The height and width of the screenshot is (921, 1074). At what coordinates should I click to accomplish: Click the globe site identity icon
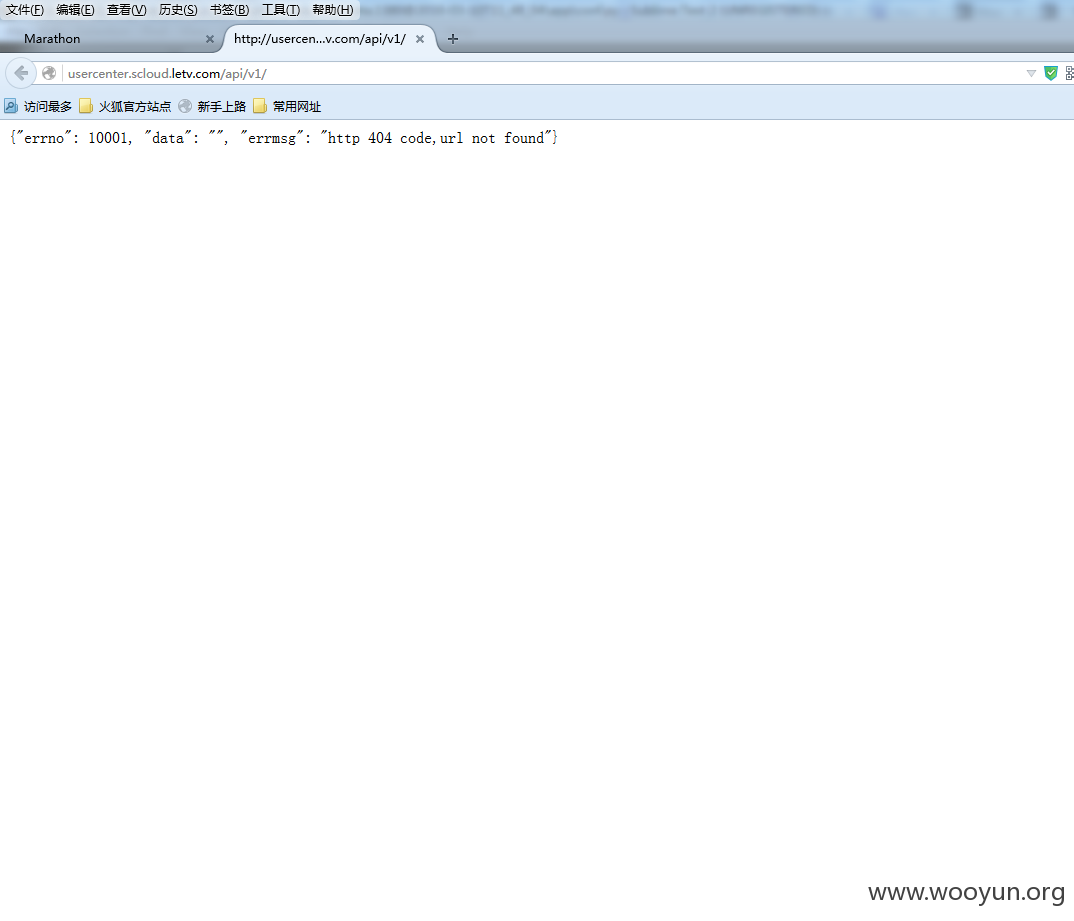click(x=49, y=73)
